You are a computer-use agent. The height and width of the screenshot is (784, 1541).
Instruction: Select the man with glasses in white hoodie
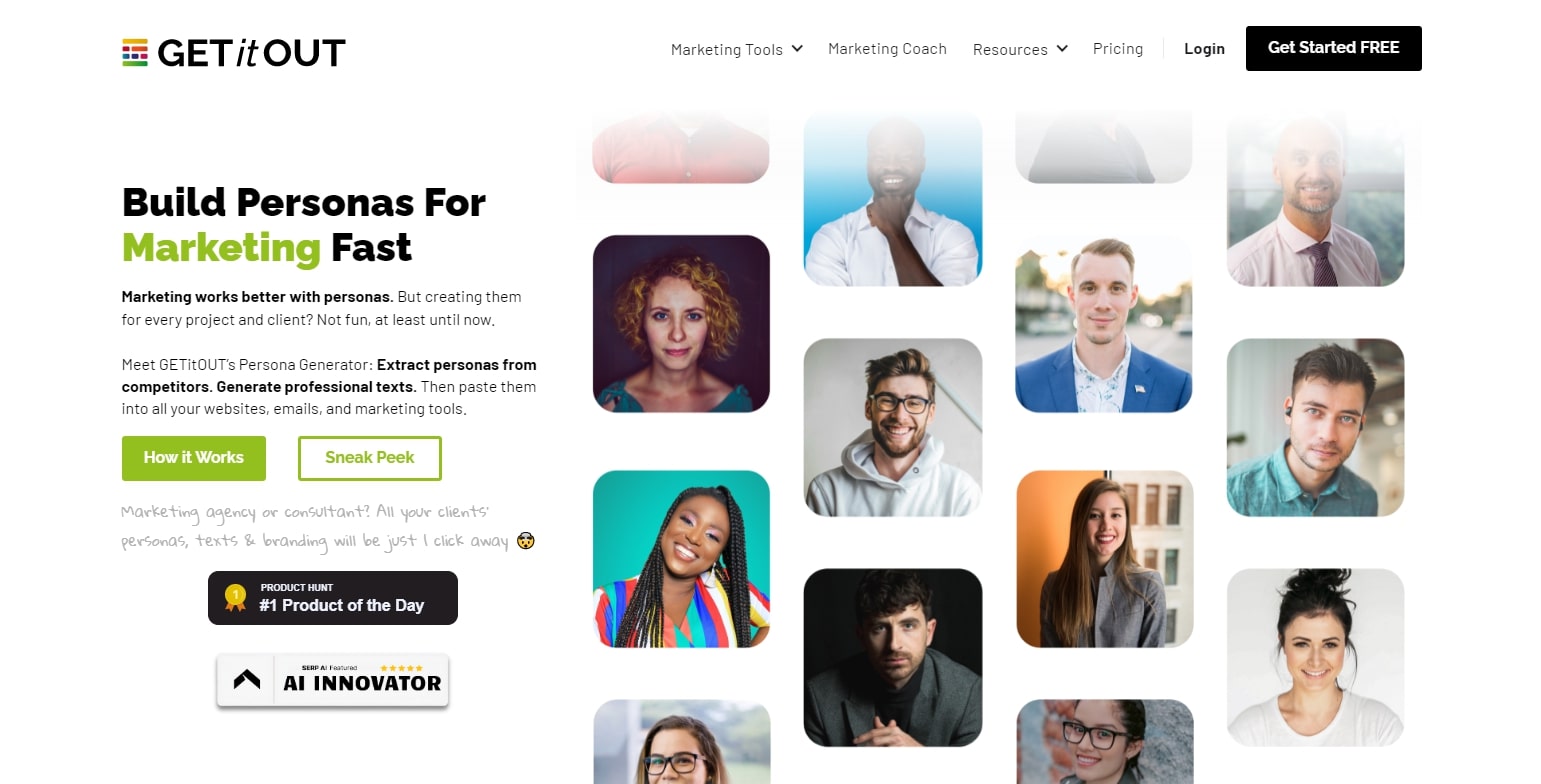click(x=893, y=427)
